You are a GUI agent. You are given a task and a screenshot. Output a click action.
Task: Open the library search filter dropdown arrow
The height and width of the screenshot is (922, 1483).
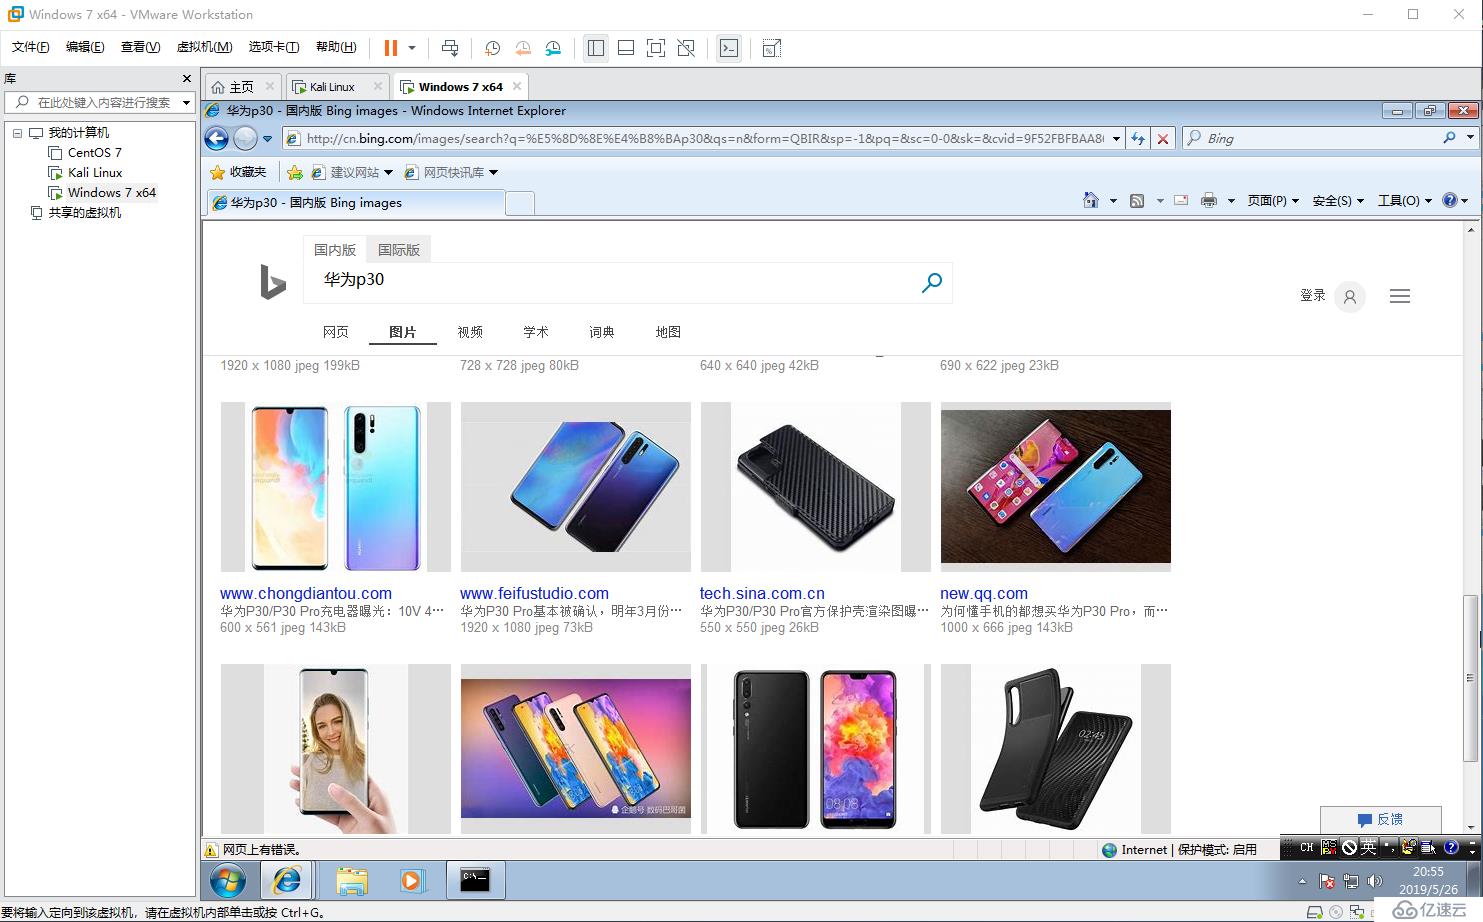click(186, 102)
